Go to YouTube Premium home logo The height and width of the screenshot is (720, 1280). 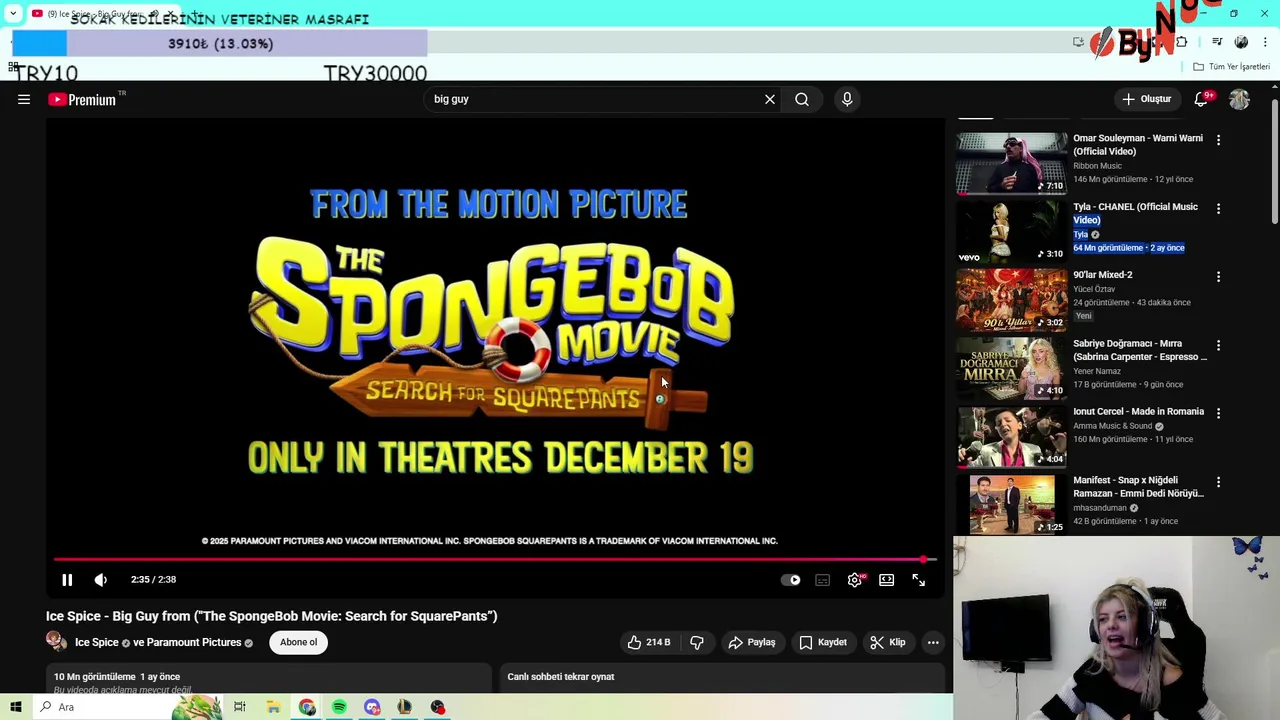(82, 99)
